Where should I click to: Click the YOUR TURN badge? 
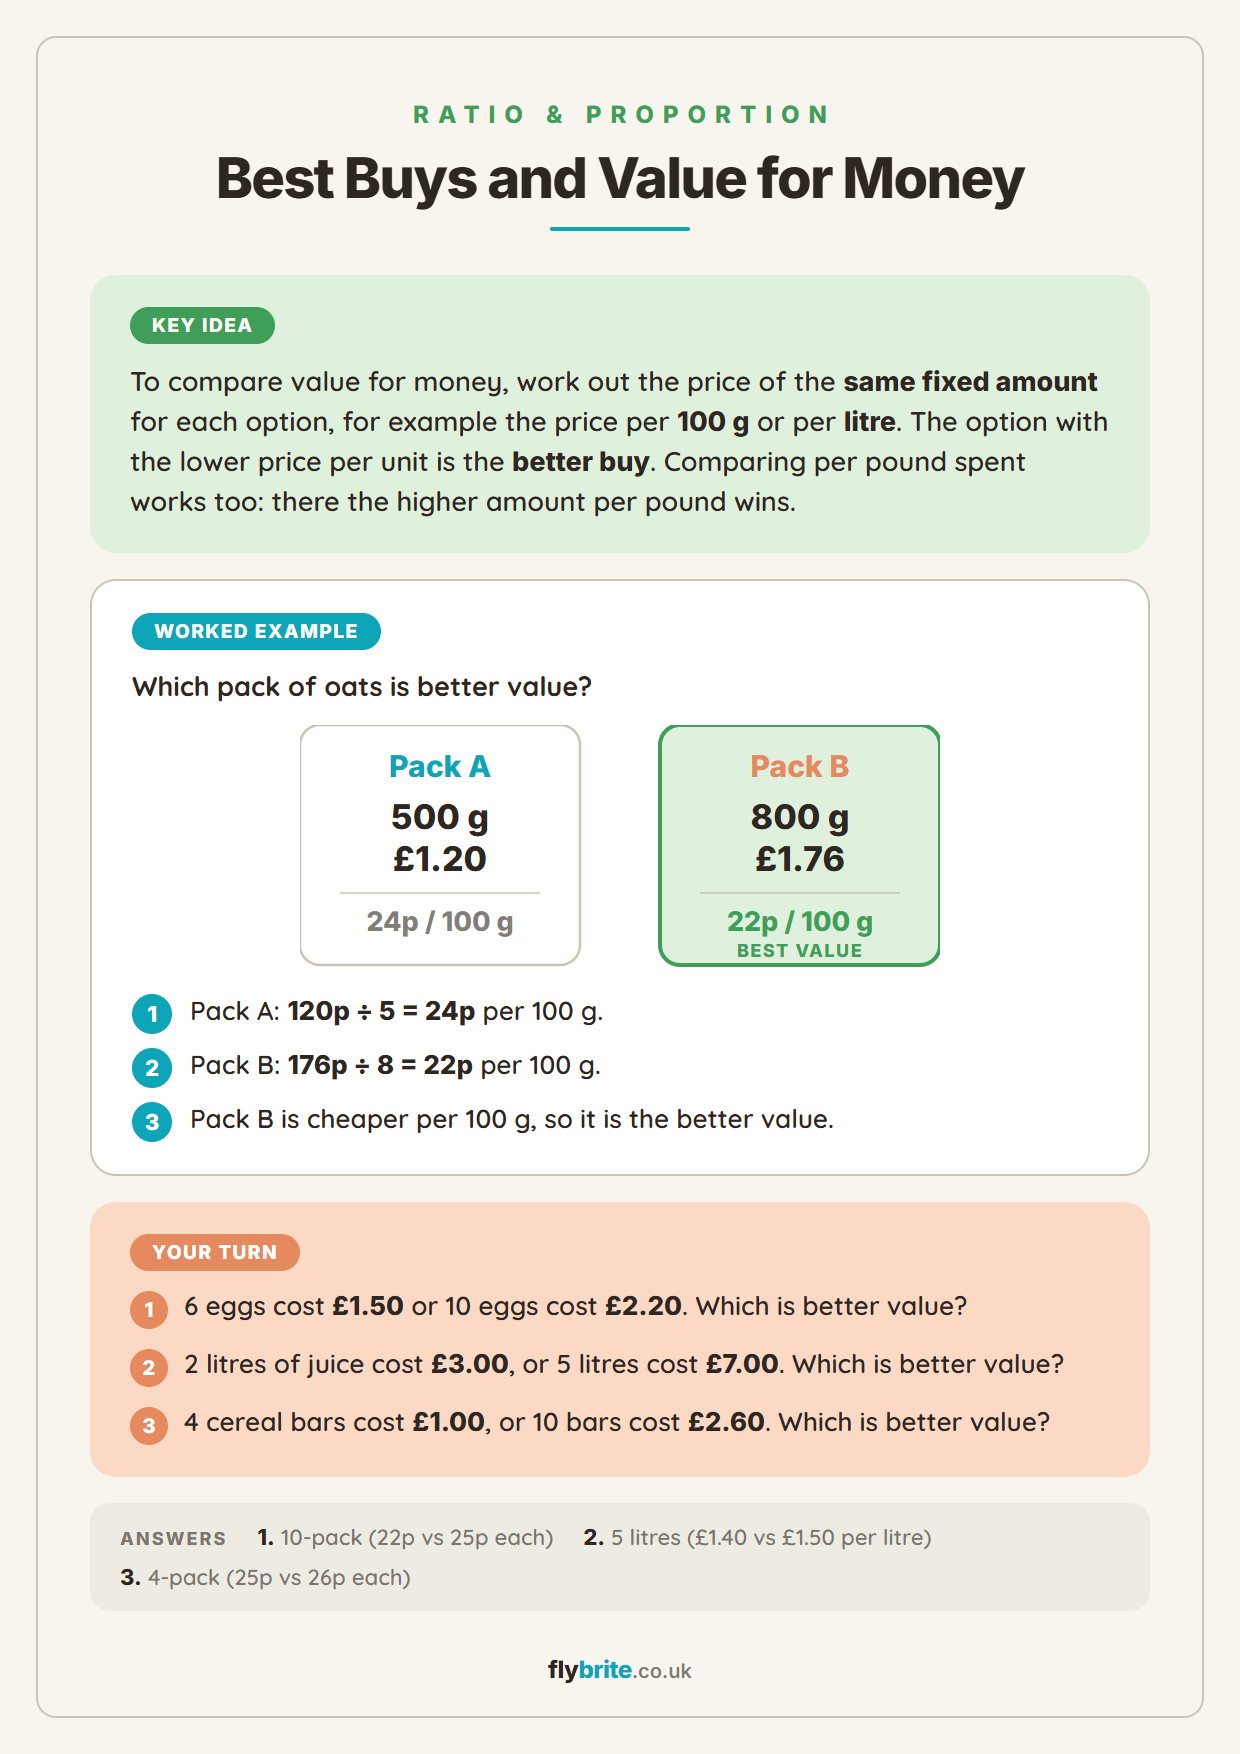215,1252
